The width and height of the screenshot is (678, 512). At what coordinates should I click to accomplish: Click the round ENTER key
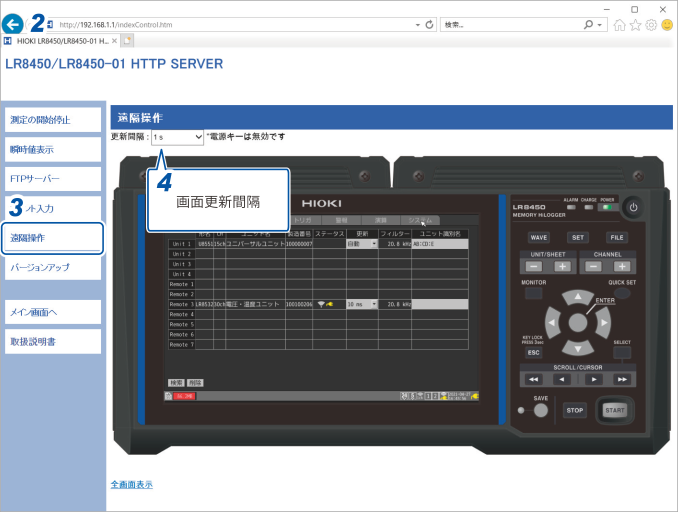(x=578, y=323)
